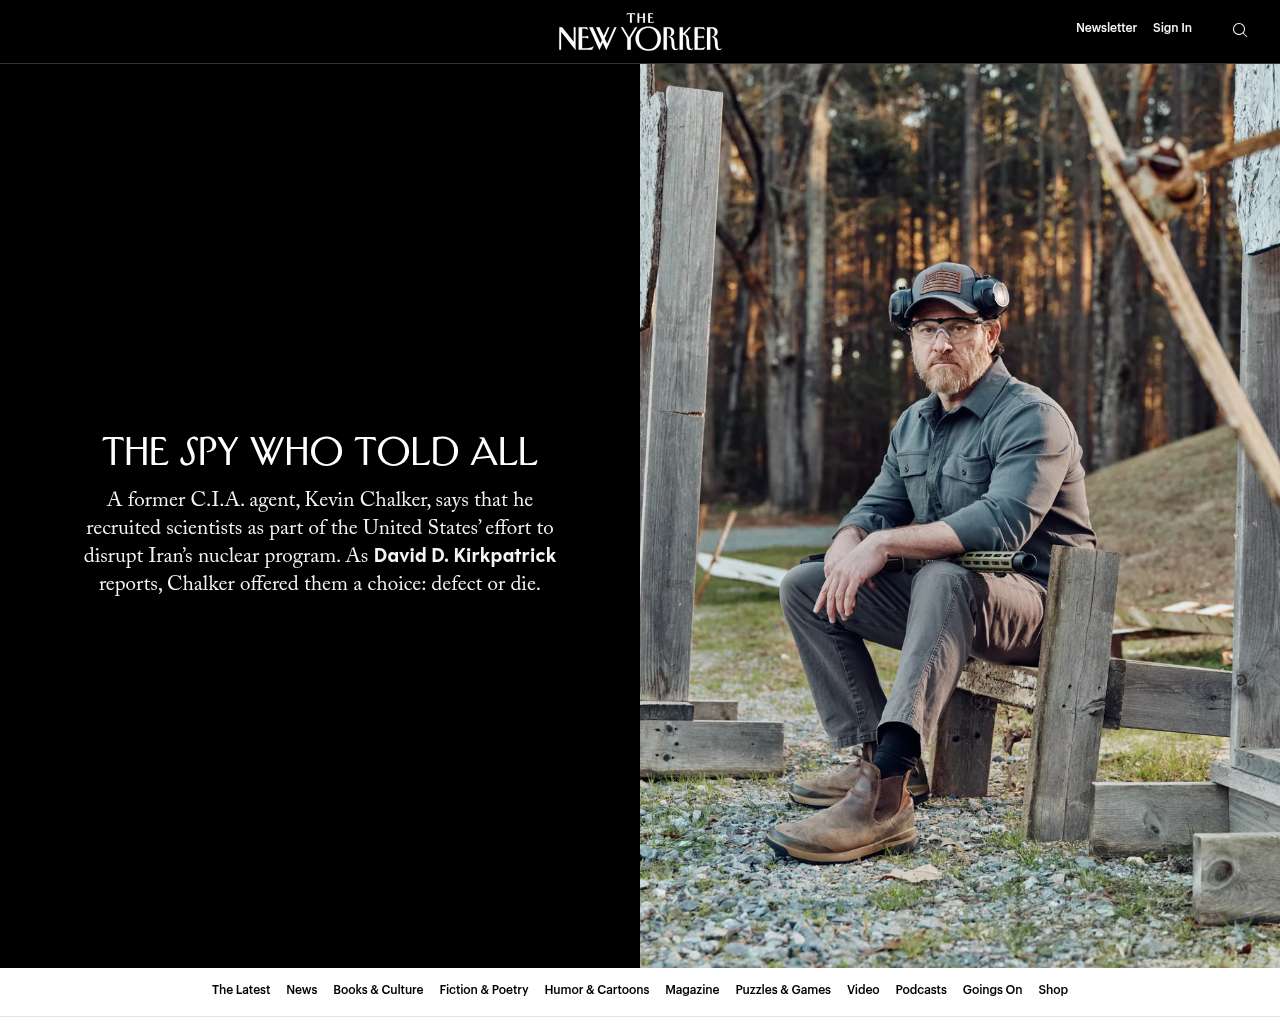Go to Goings On section

click(x=992, y=990)
